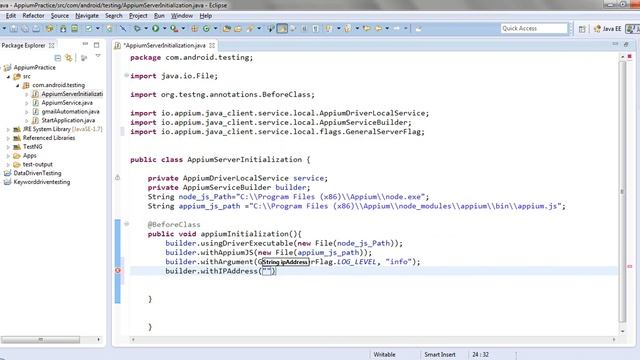
Task: Open the Edit menu
Action: click(x=11, y=16)
